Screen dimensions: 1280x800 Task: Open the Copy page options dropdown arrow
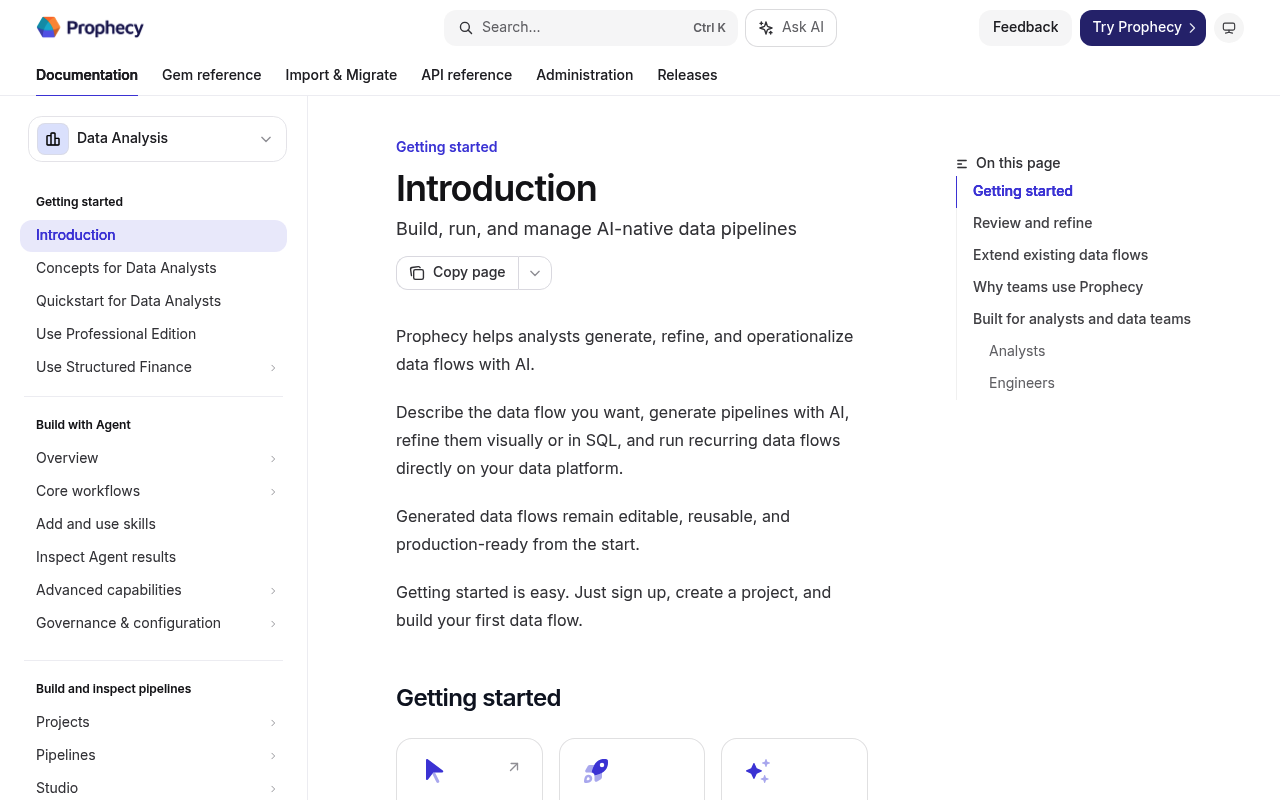click(535, 273)
